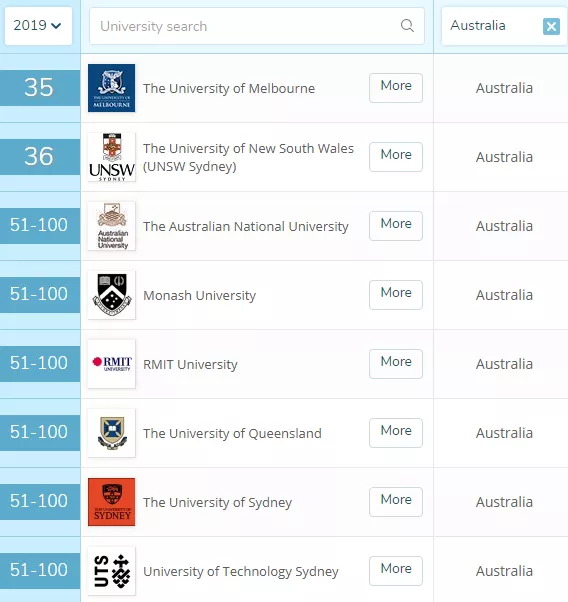Click the Australian National University logo
This screenshot has width=568, height=602.
(x=111, y=226)
